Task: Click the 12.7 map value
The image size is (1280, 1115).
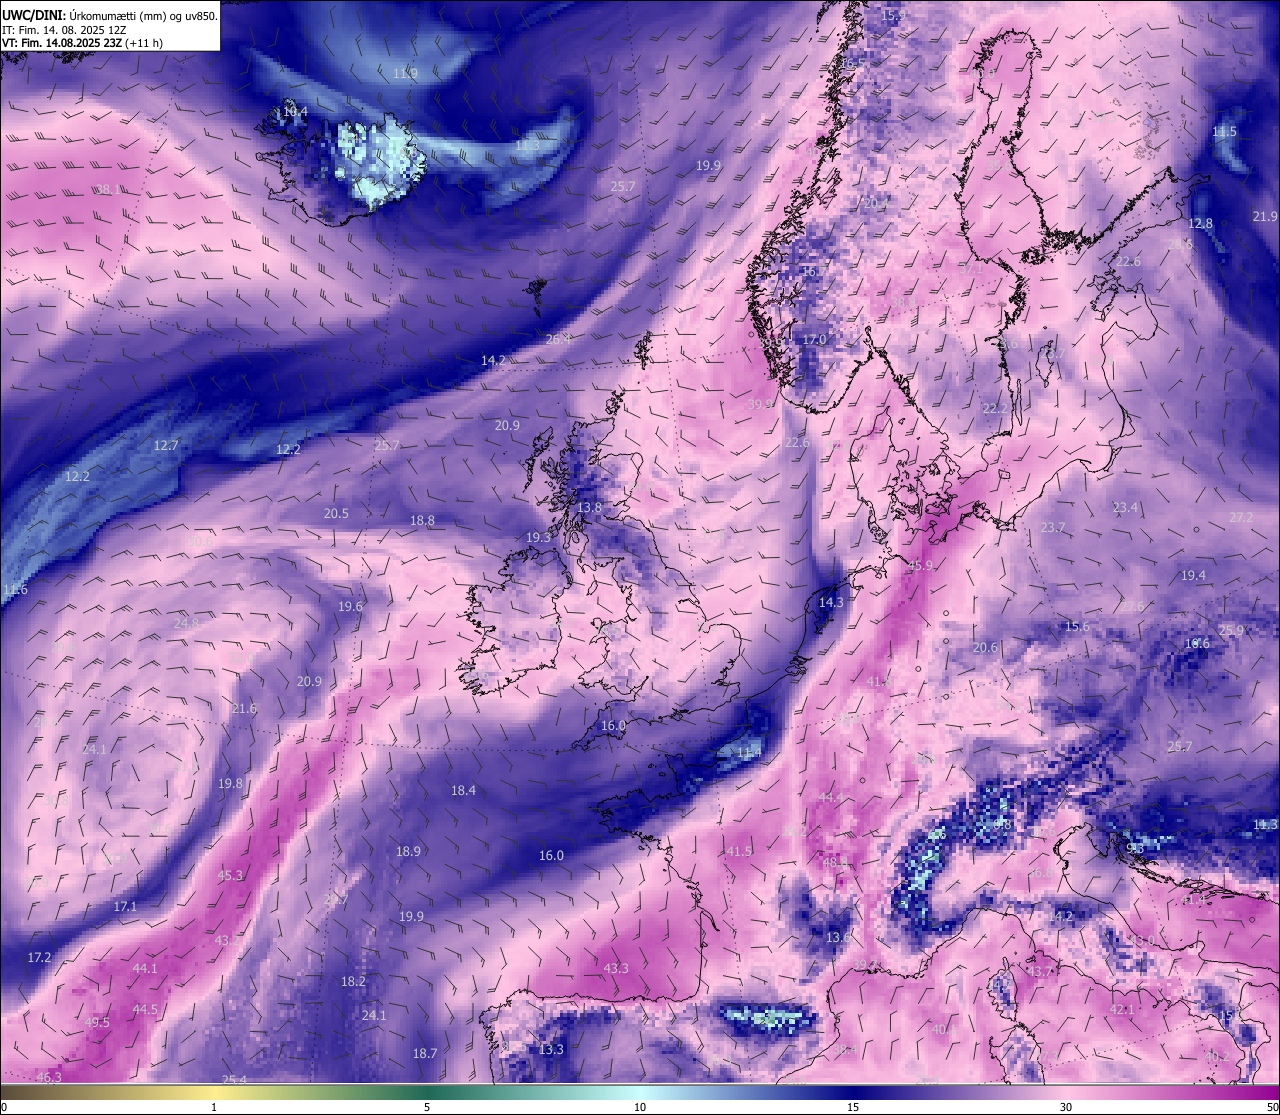Action: pyautogui.click(x=166, y=445)
